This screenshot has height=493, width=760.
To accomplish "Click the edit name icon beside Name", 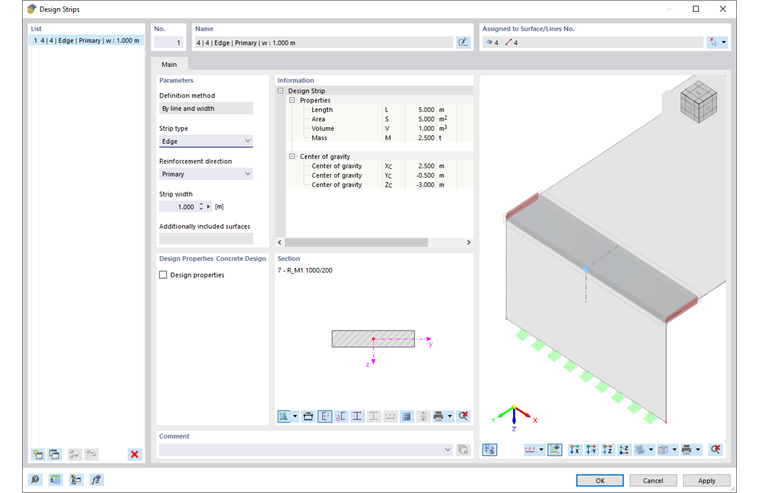I will (463, 43).
